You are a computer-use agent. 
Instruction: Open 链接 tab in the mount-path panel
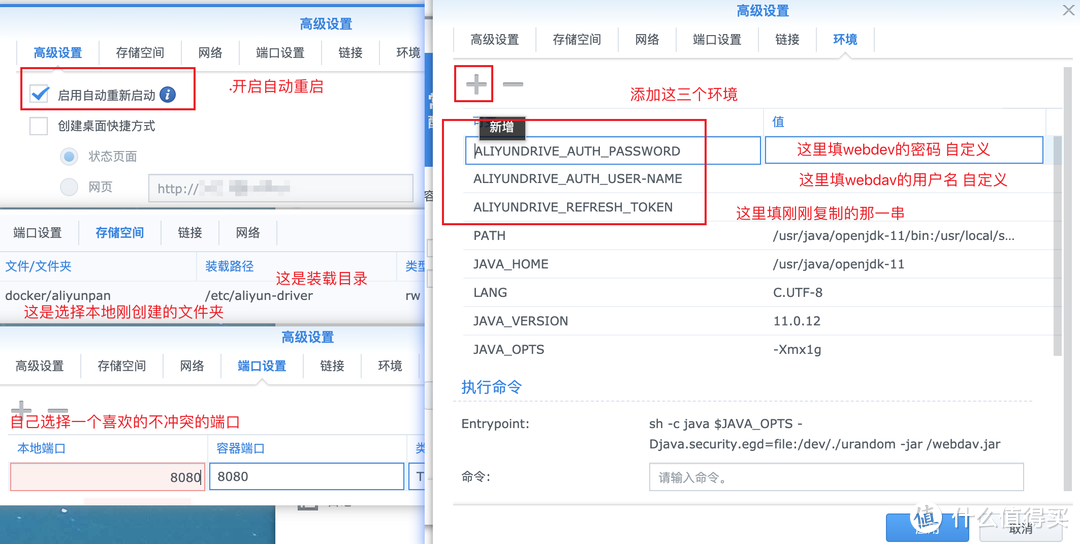(x=190, y=233)
